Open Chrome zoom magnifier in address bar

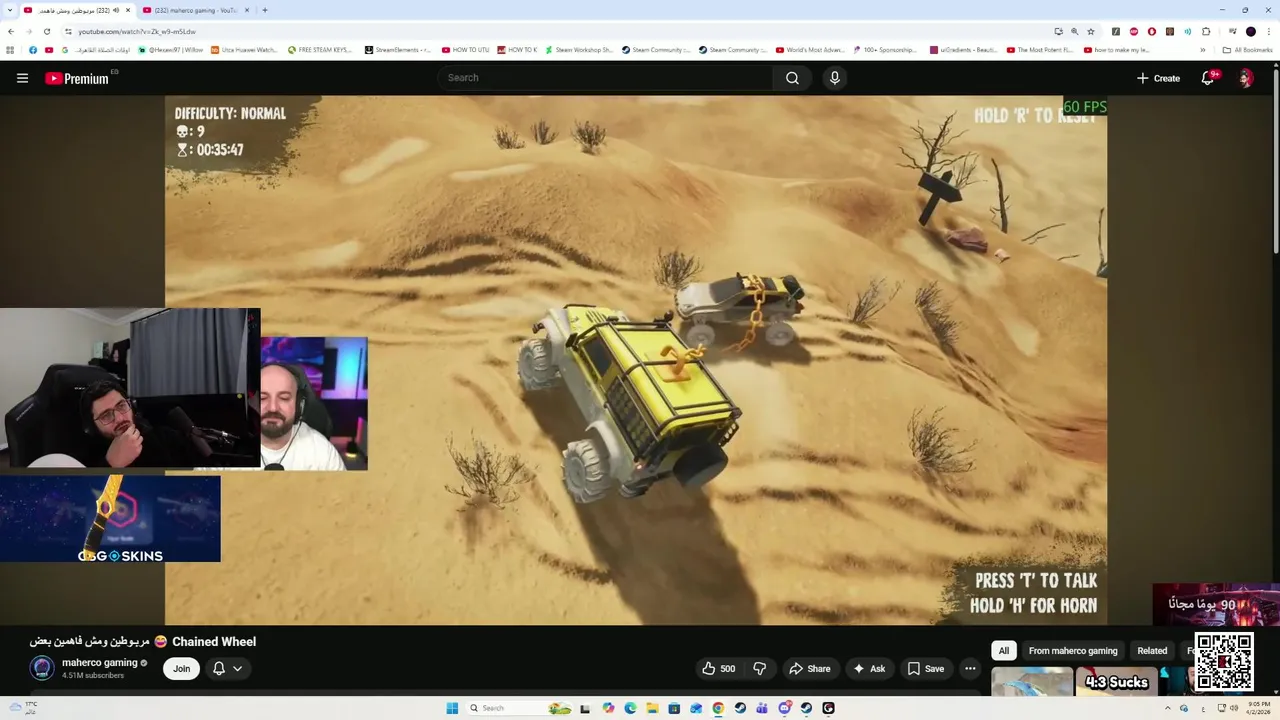(1074, 31)
